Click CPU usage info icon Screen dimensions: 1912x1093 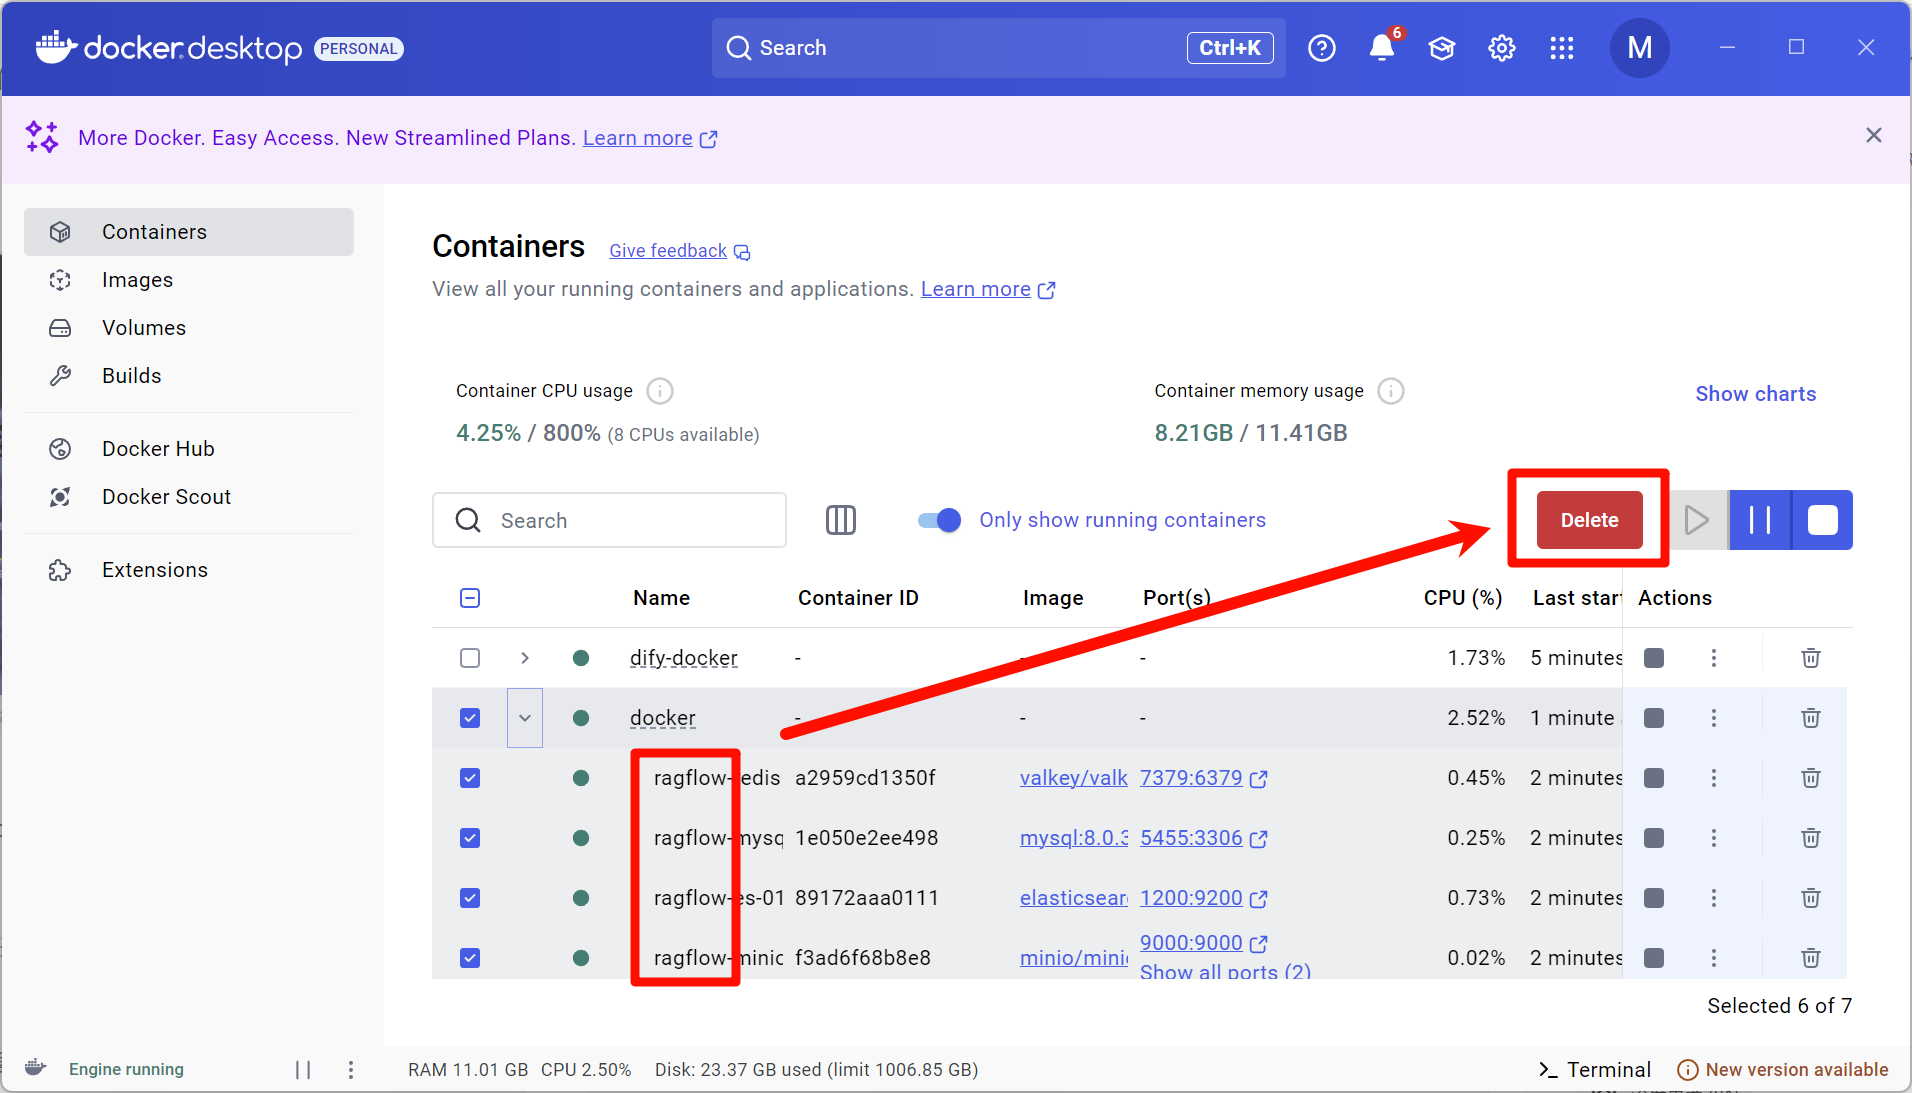(660, 391)
